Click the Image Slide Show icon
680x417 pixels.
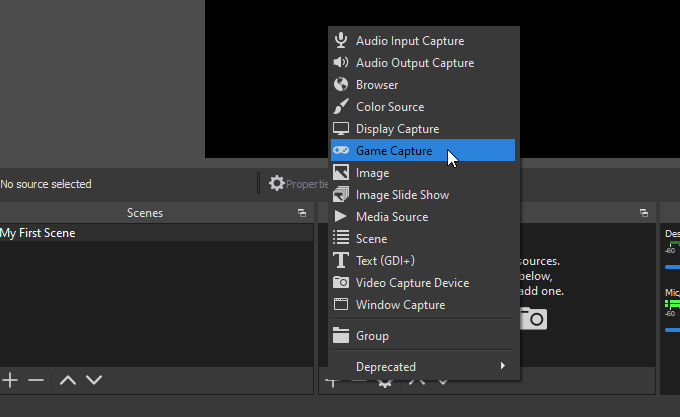click(x=341, y=195)
